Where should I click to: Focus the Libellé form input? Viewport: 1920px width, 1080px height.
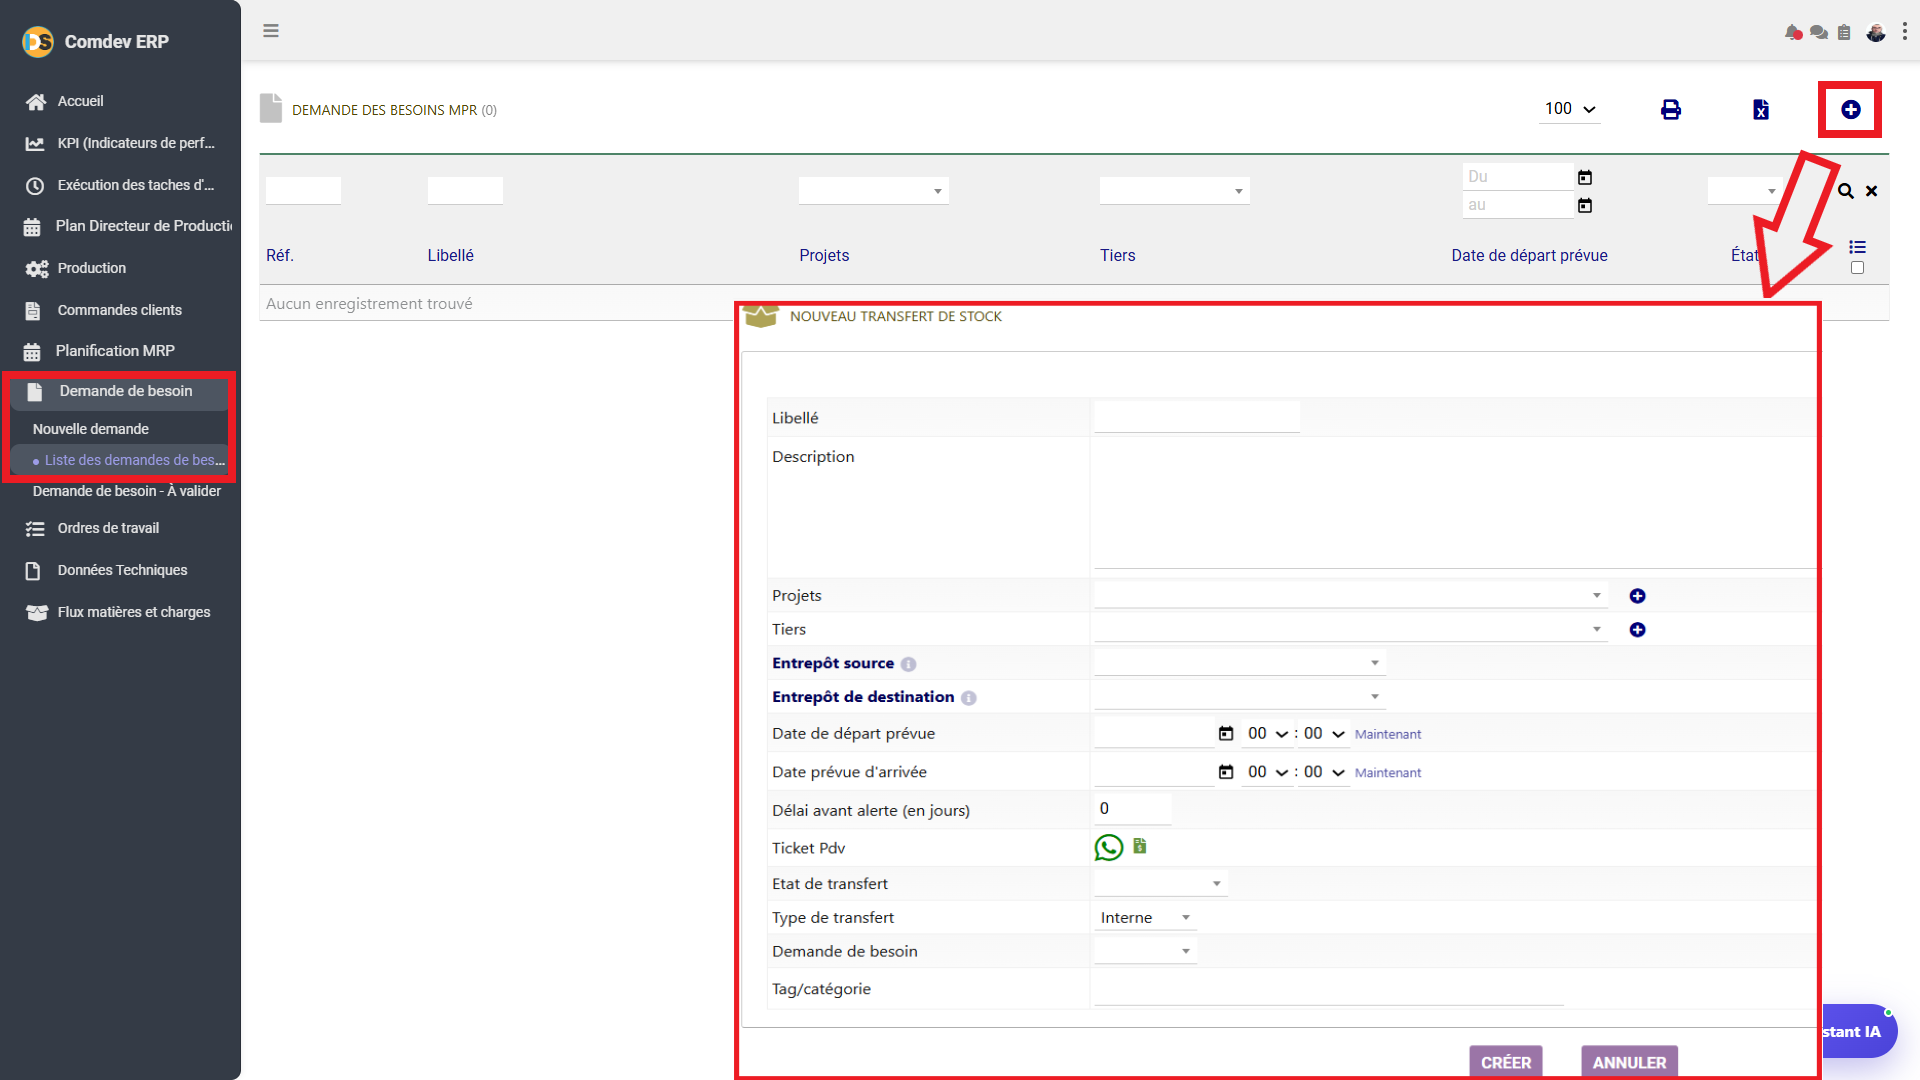[1197, 416]
